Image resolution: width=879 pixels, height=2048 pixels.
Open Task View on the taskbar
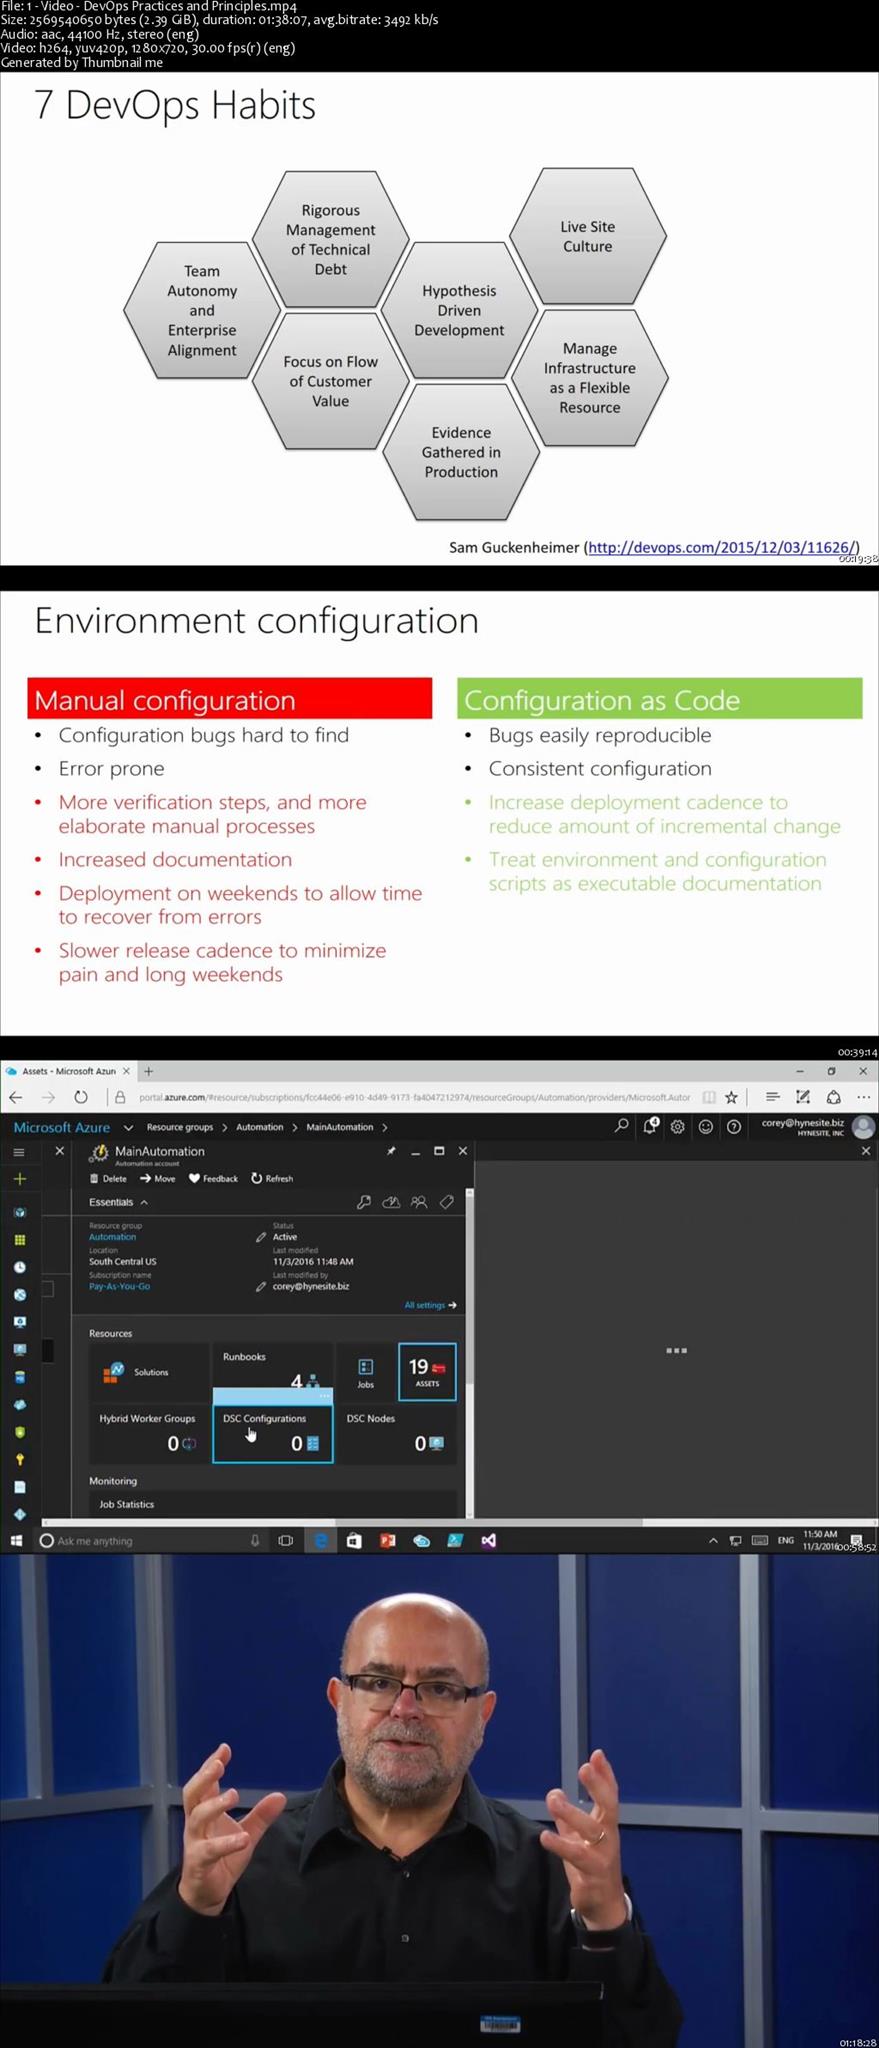(x=286, y=1540)
